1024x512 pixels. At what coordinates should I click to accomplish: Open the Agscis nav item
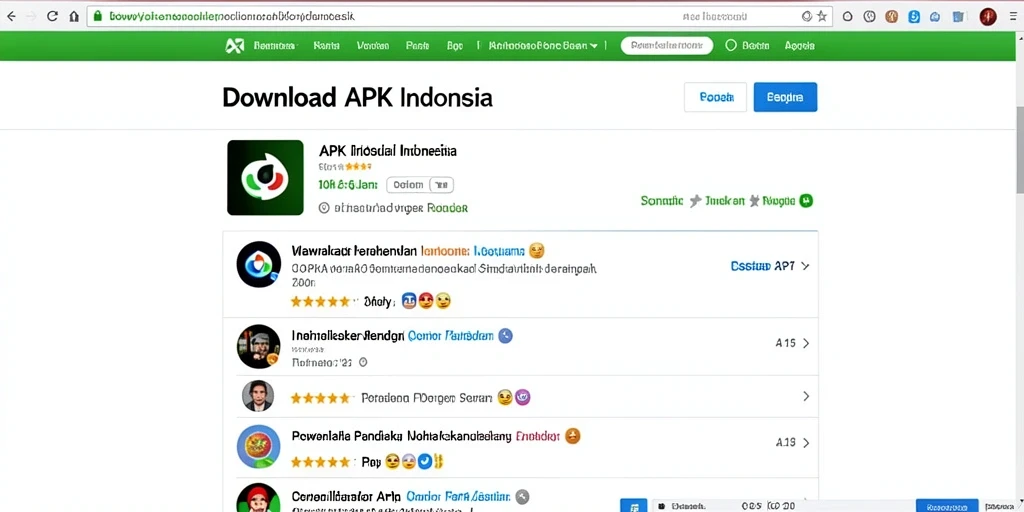pos(799,46)
